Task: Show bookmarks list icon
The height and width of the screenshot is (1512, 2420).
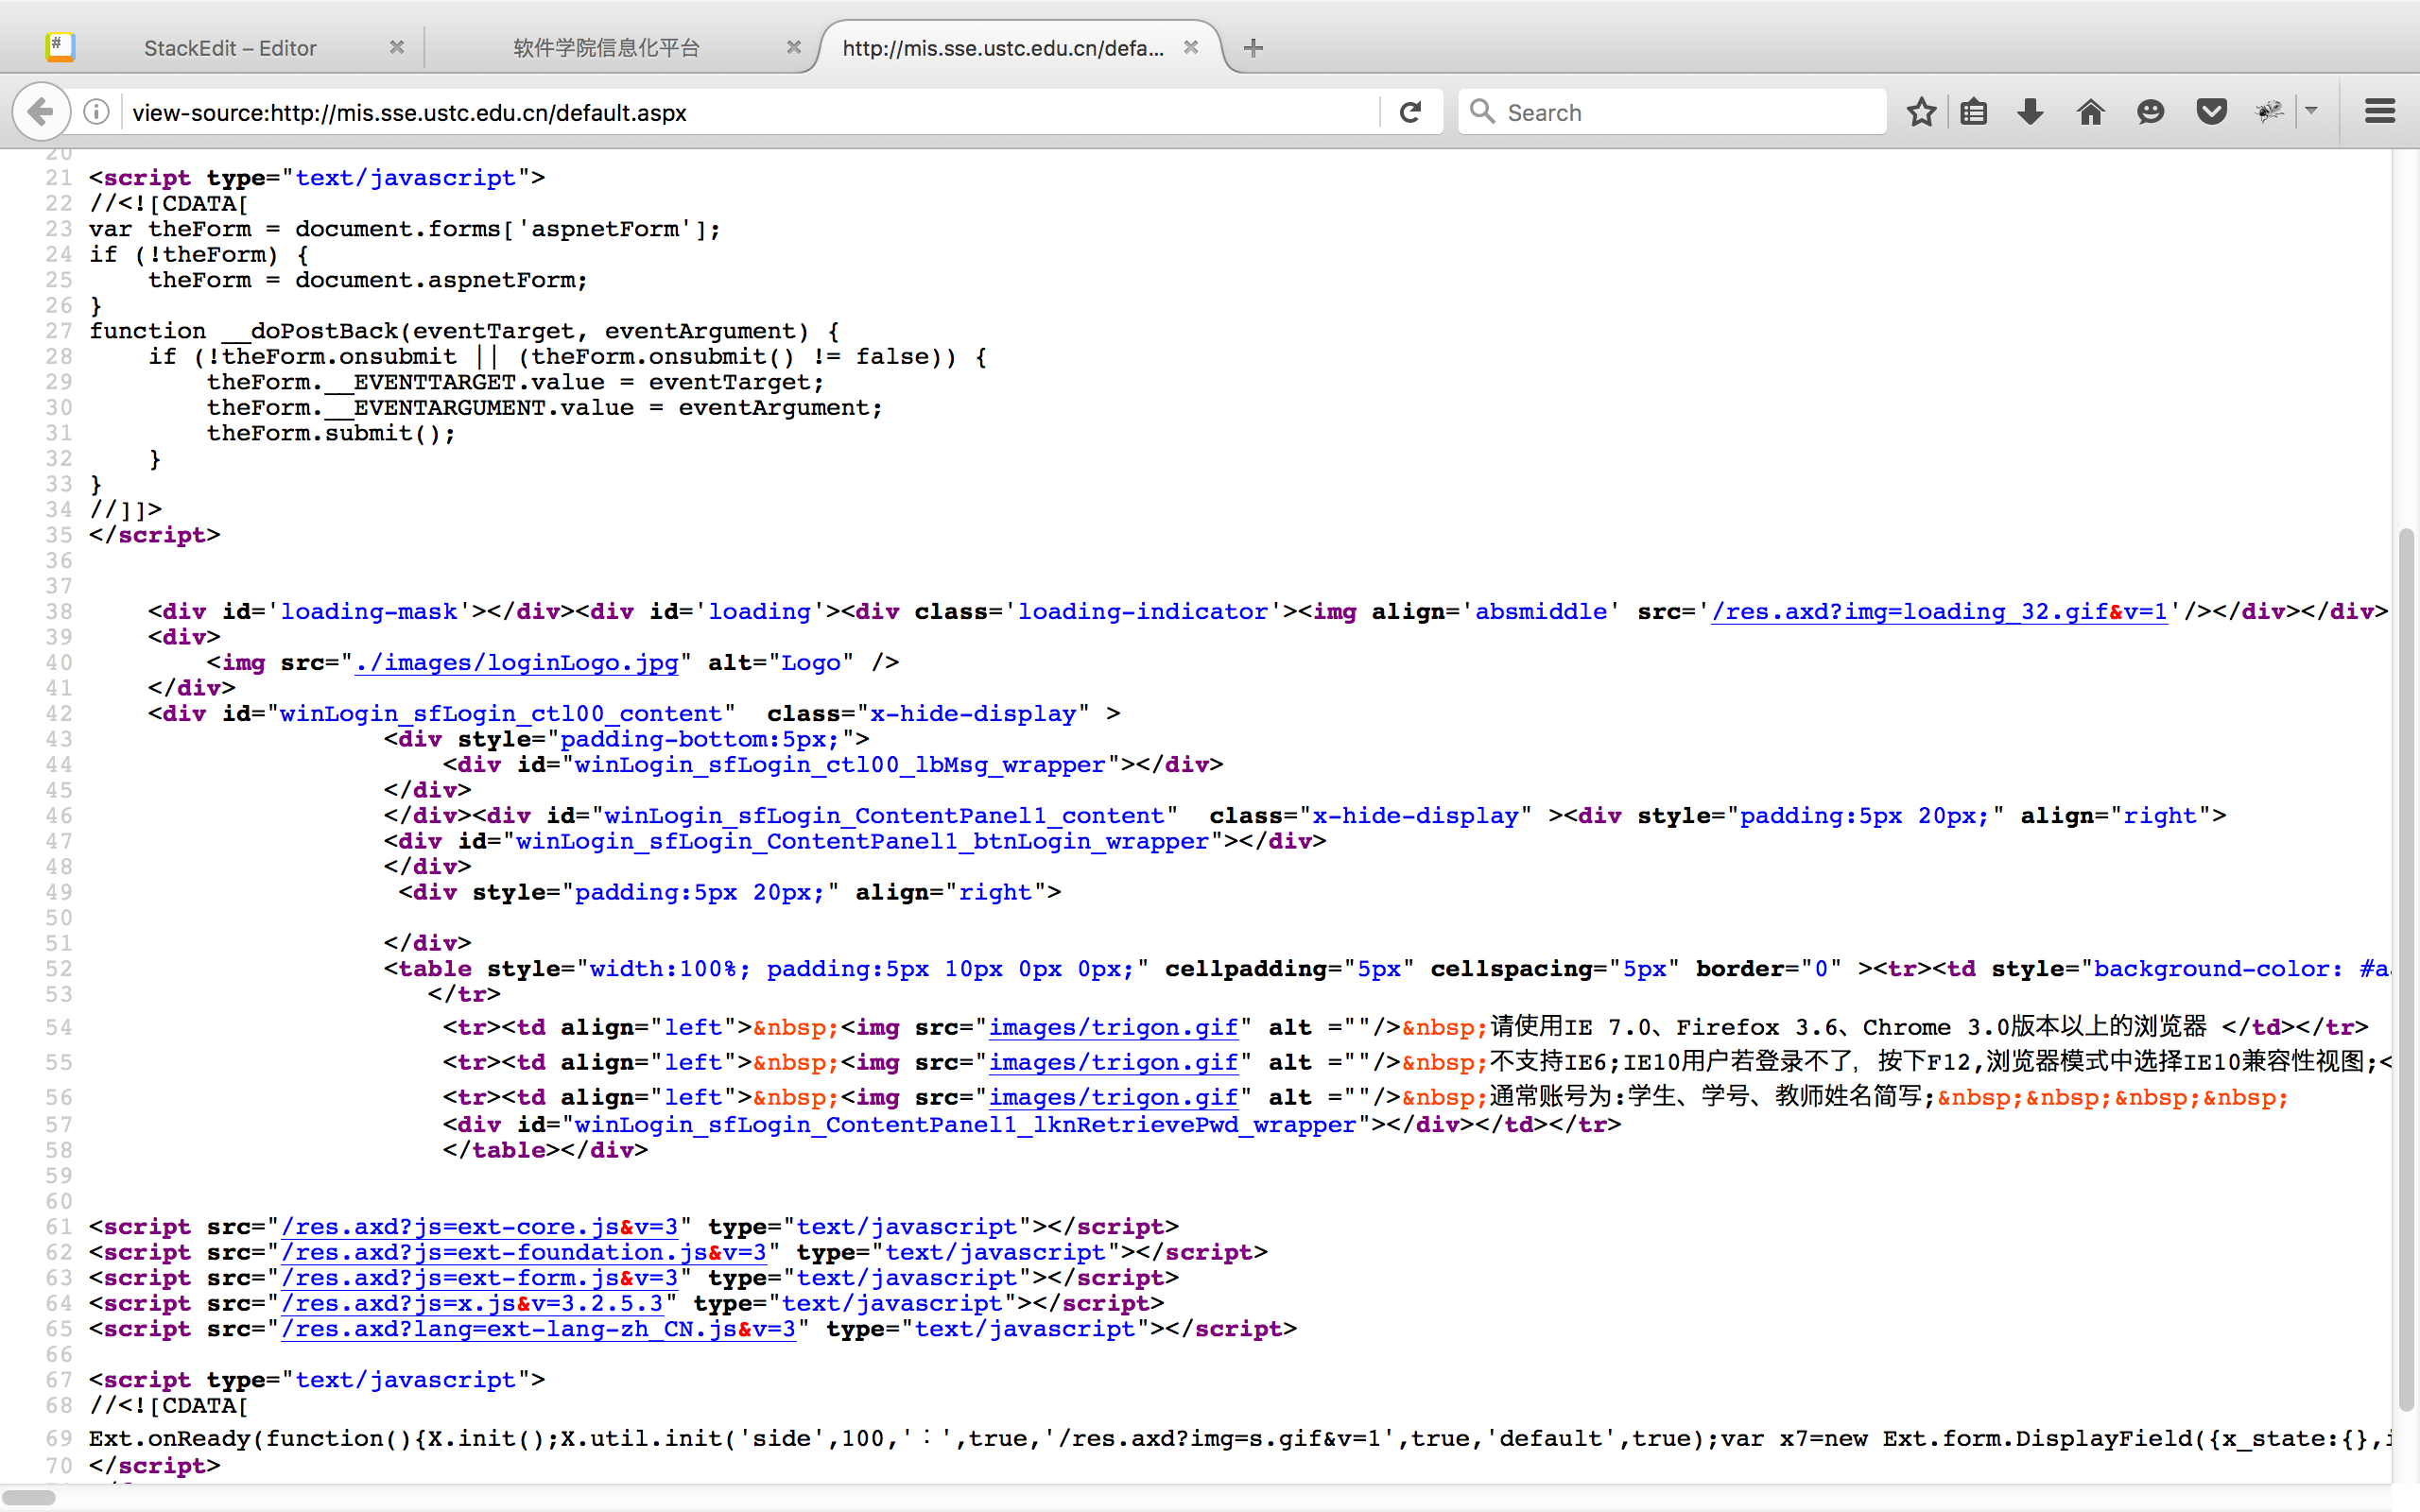Action: [1973, 112]
